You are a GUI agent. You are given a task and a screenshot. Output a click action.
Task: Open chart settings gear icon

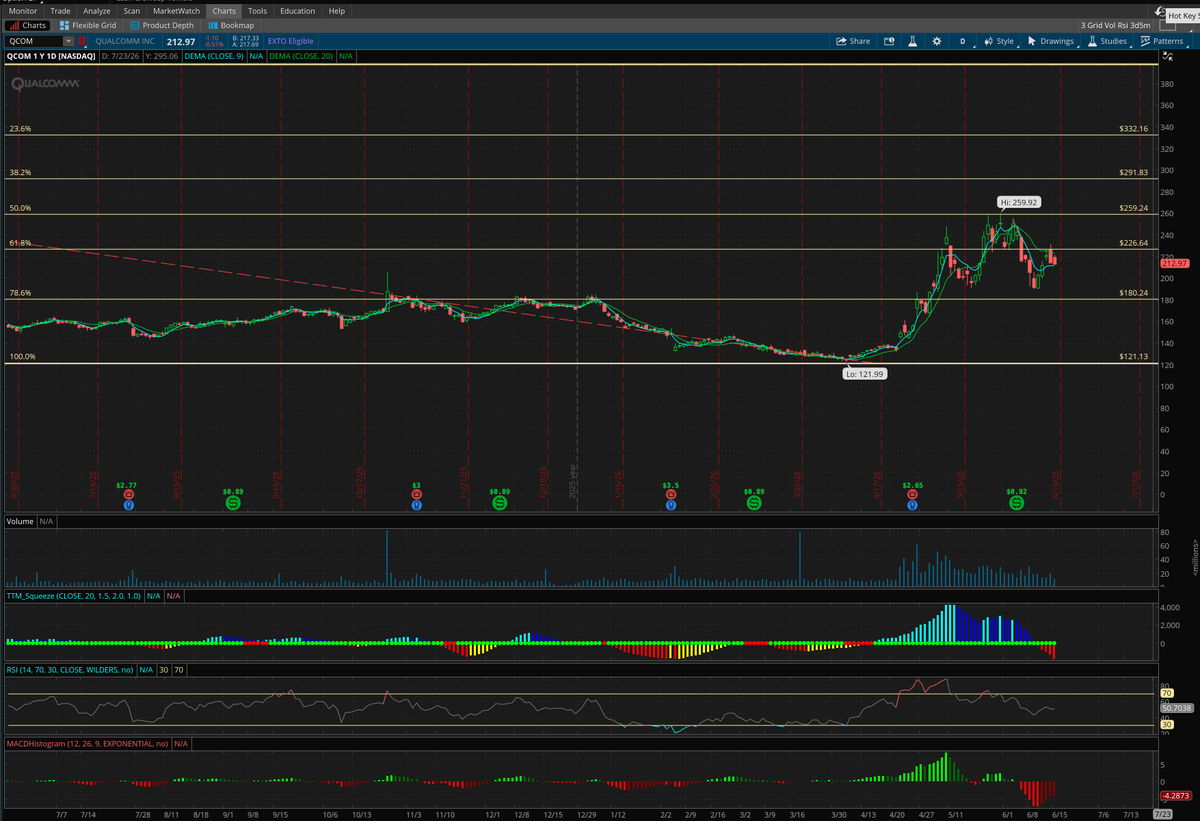pyautogui.click(x=936, y=41)
